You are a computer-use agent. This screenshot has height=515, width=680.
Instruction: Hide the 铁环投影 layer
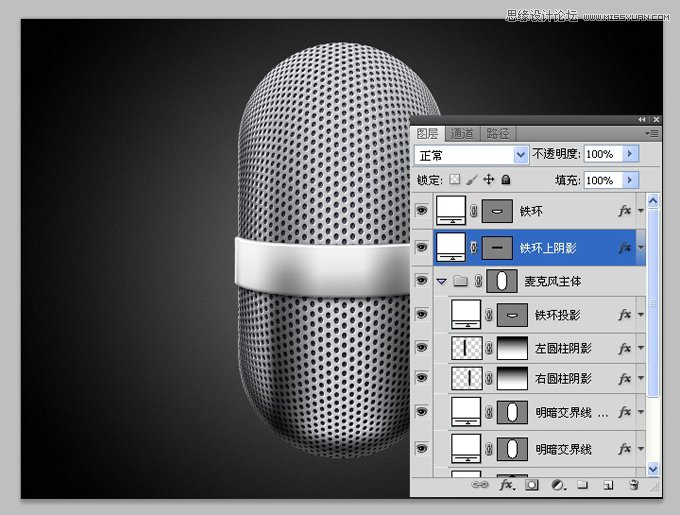click(x=422, y=314)
